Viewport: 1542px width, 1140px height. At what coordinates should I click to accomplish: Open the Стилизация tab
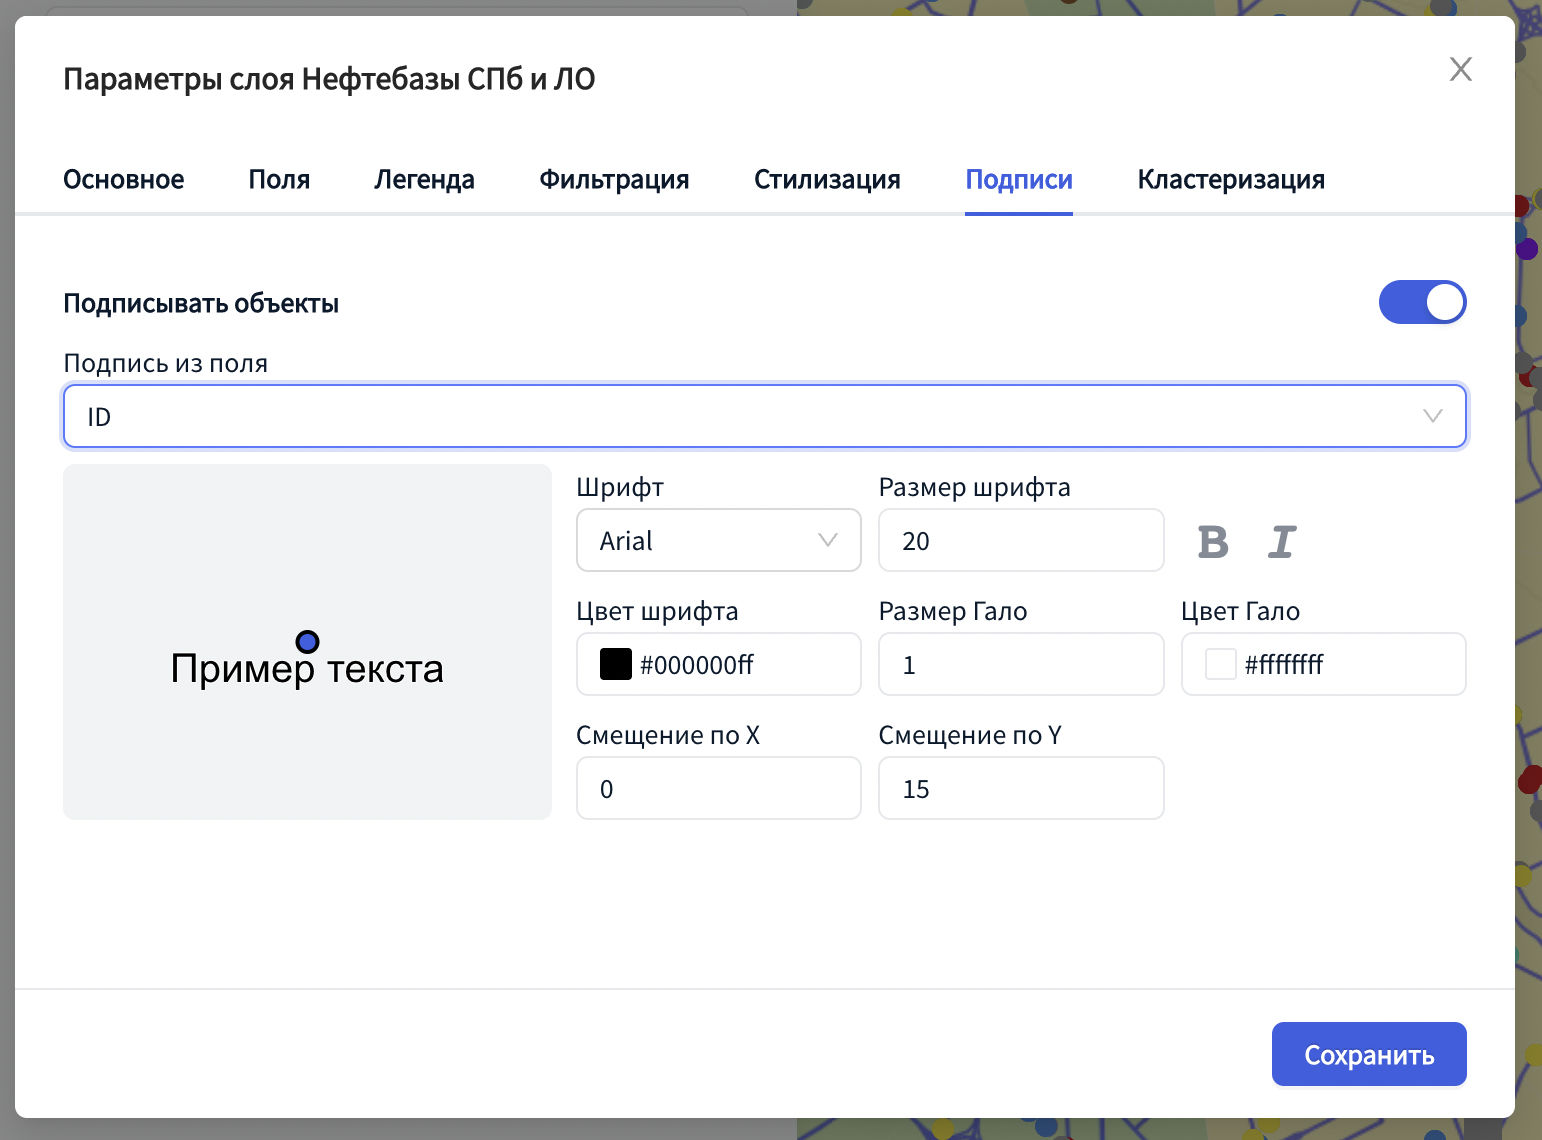[x=827, y=180]
